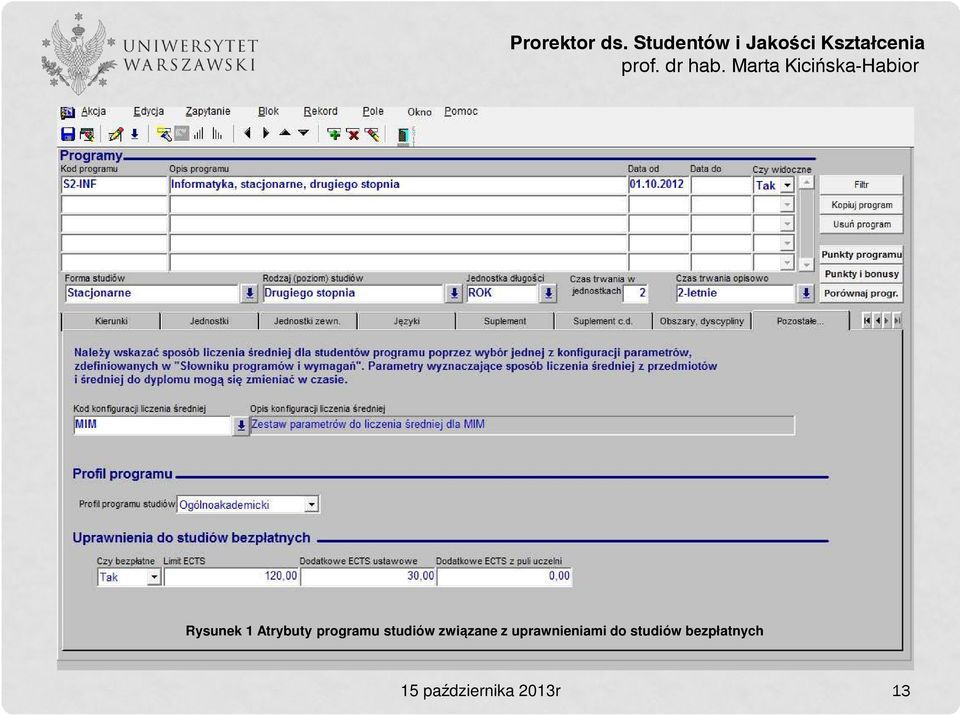Switch to the Suplement tab

click(504, 321)
